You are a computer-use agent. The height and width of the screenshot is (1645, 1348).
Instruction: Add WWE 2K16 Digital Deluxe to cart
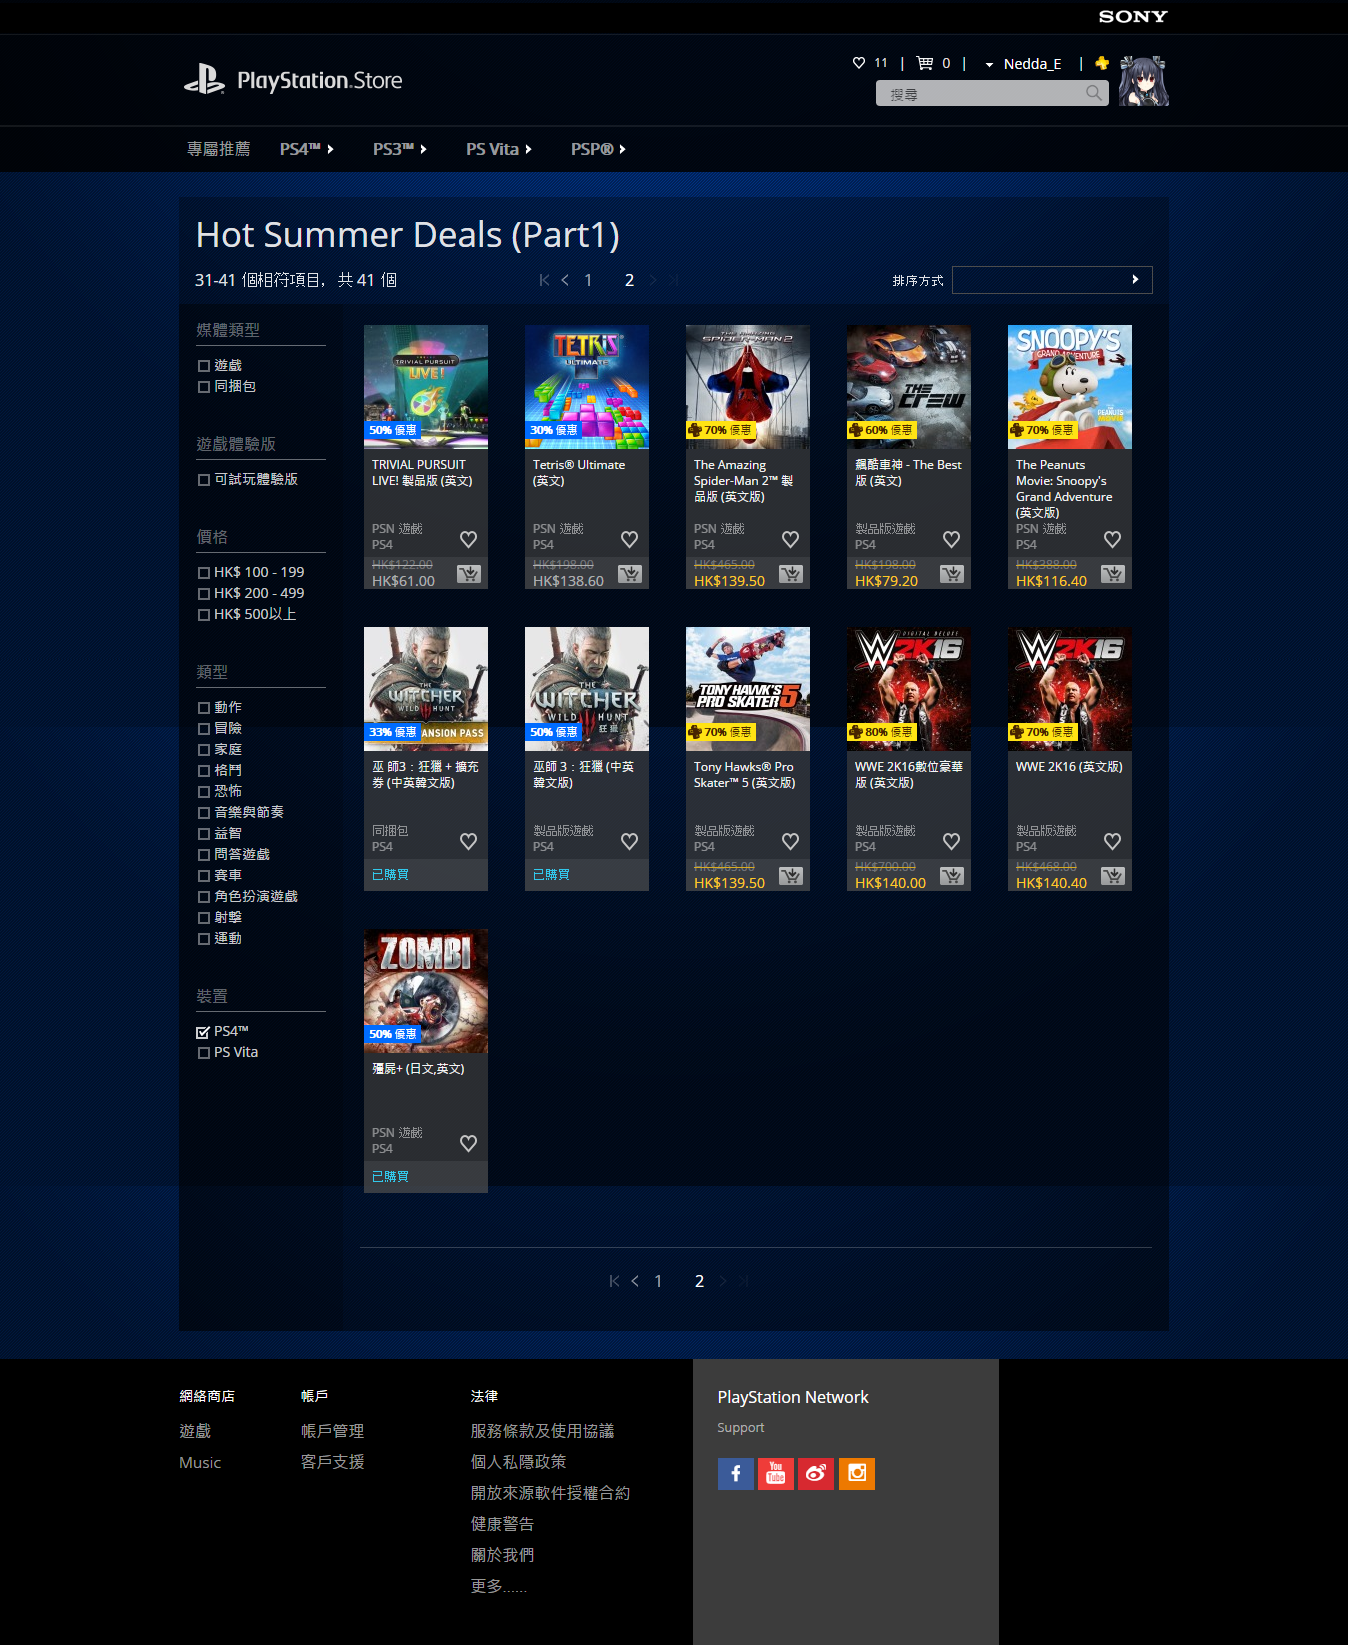coord(952,876)
